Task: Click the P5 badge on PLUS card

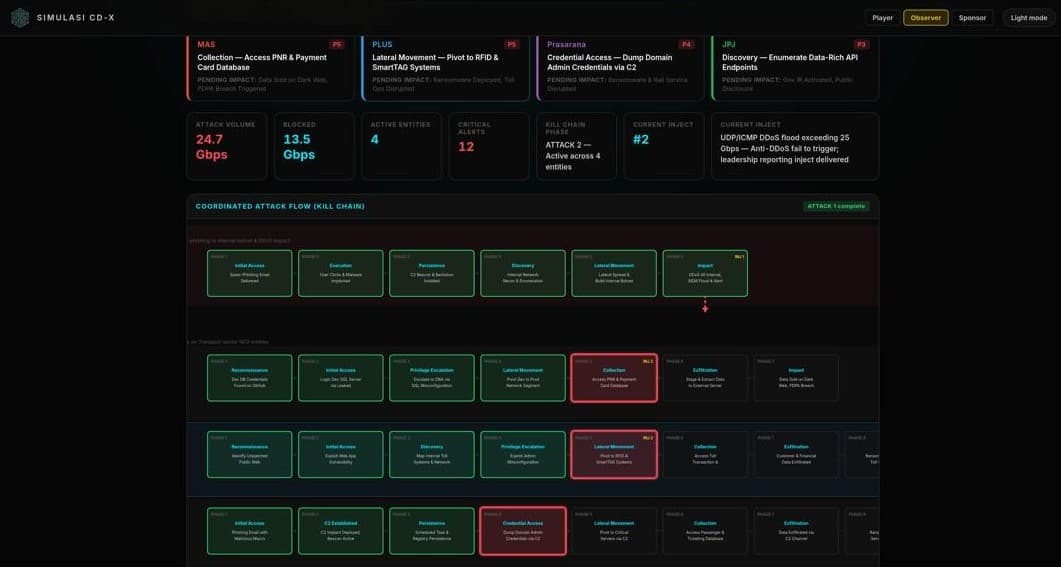Action: [x=512, y=45]
